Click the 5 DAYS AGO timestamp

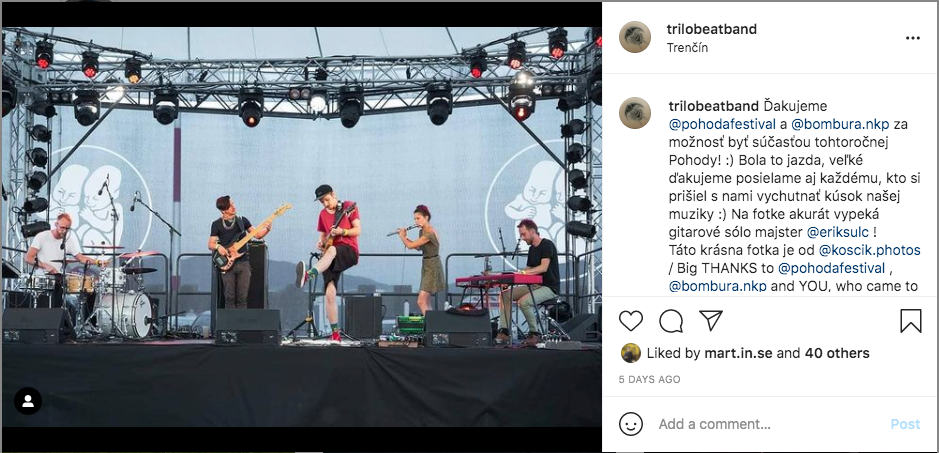(x=650, y=379)
